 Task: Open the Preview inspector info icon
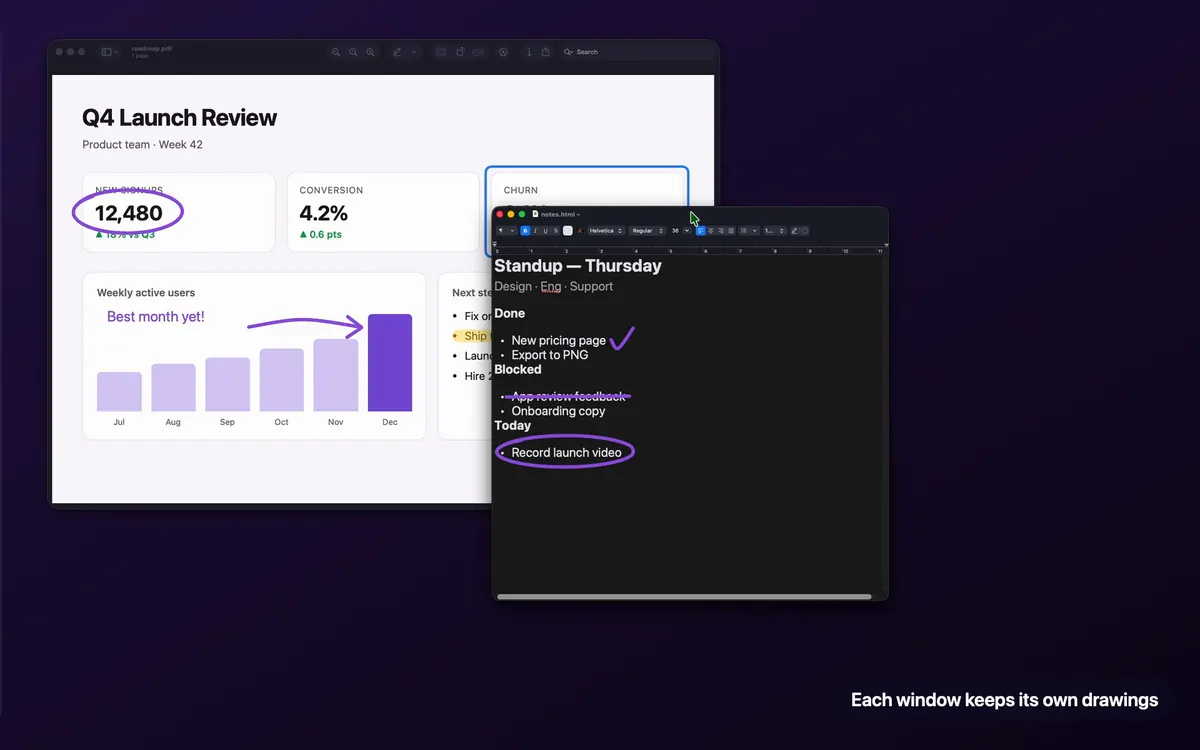coord(529,52)
